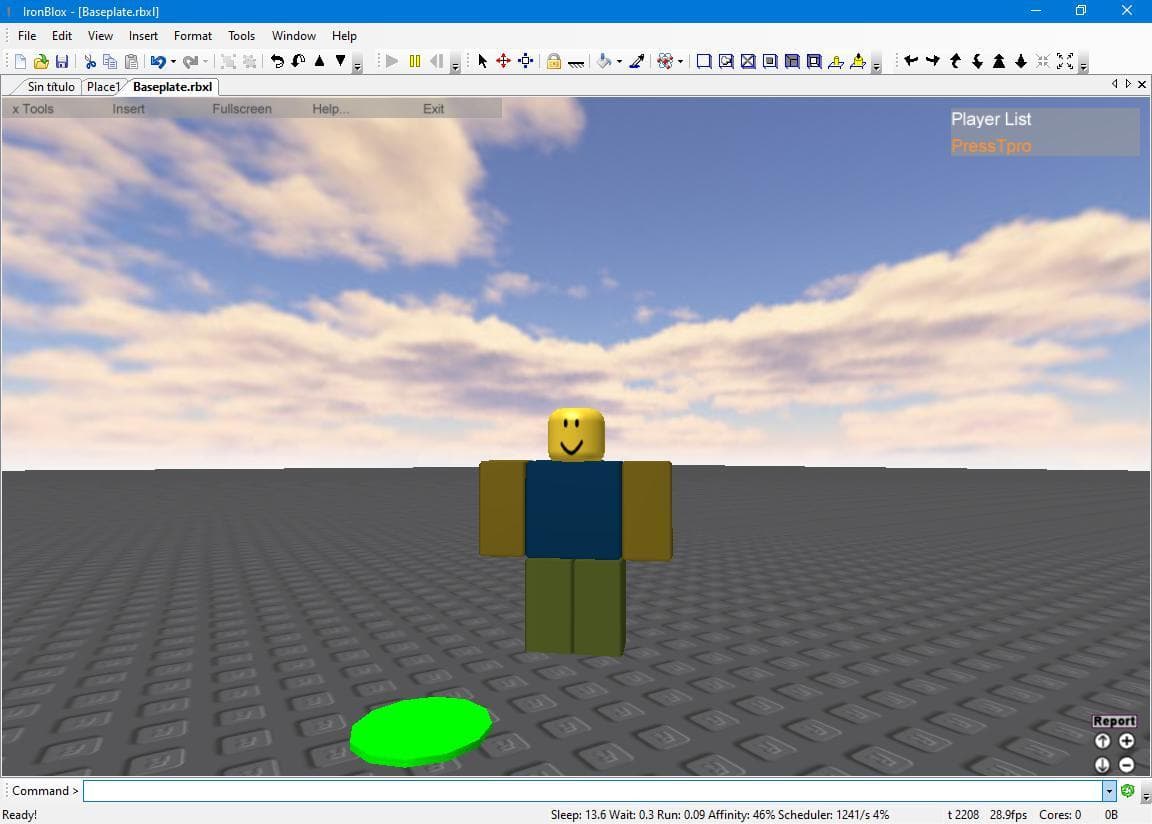Focus the Command input field
Viewport: 1152px width, 824px height.
tap(592, 791)
